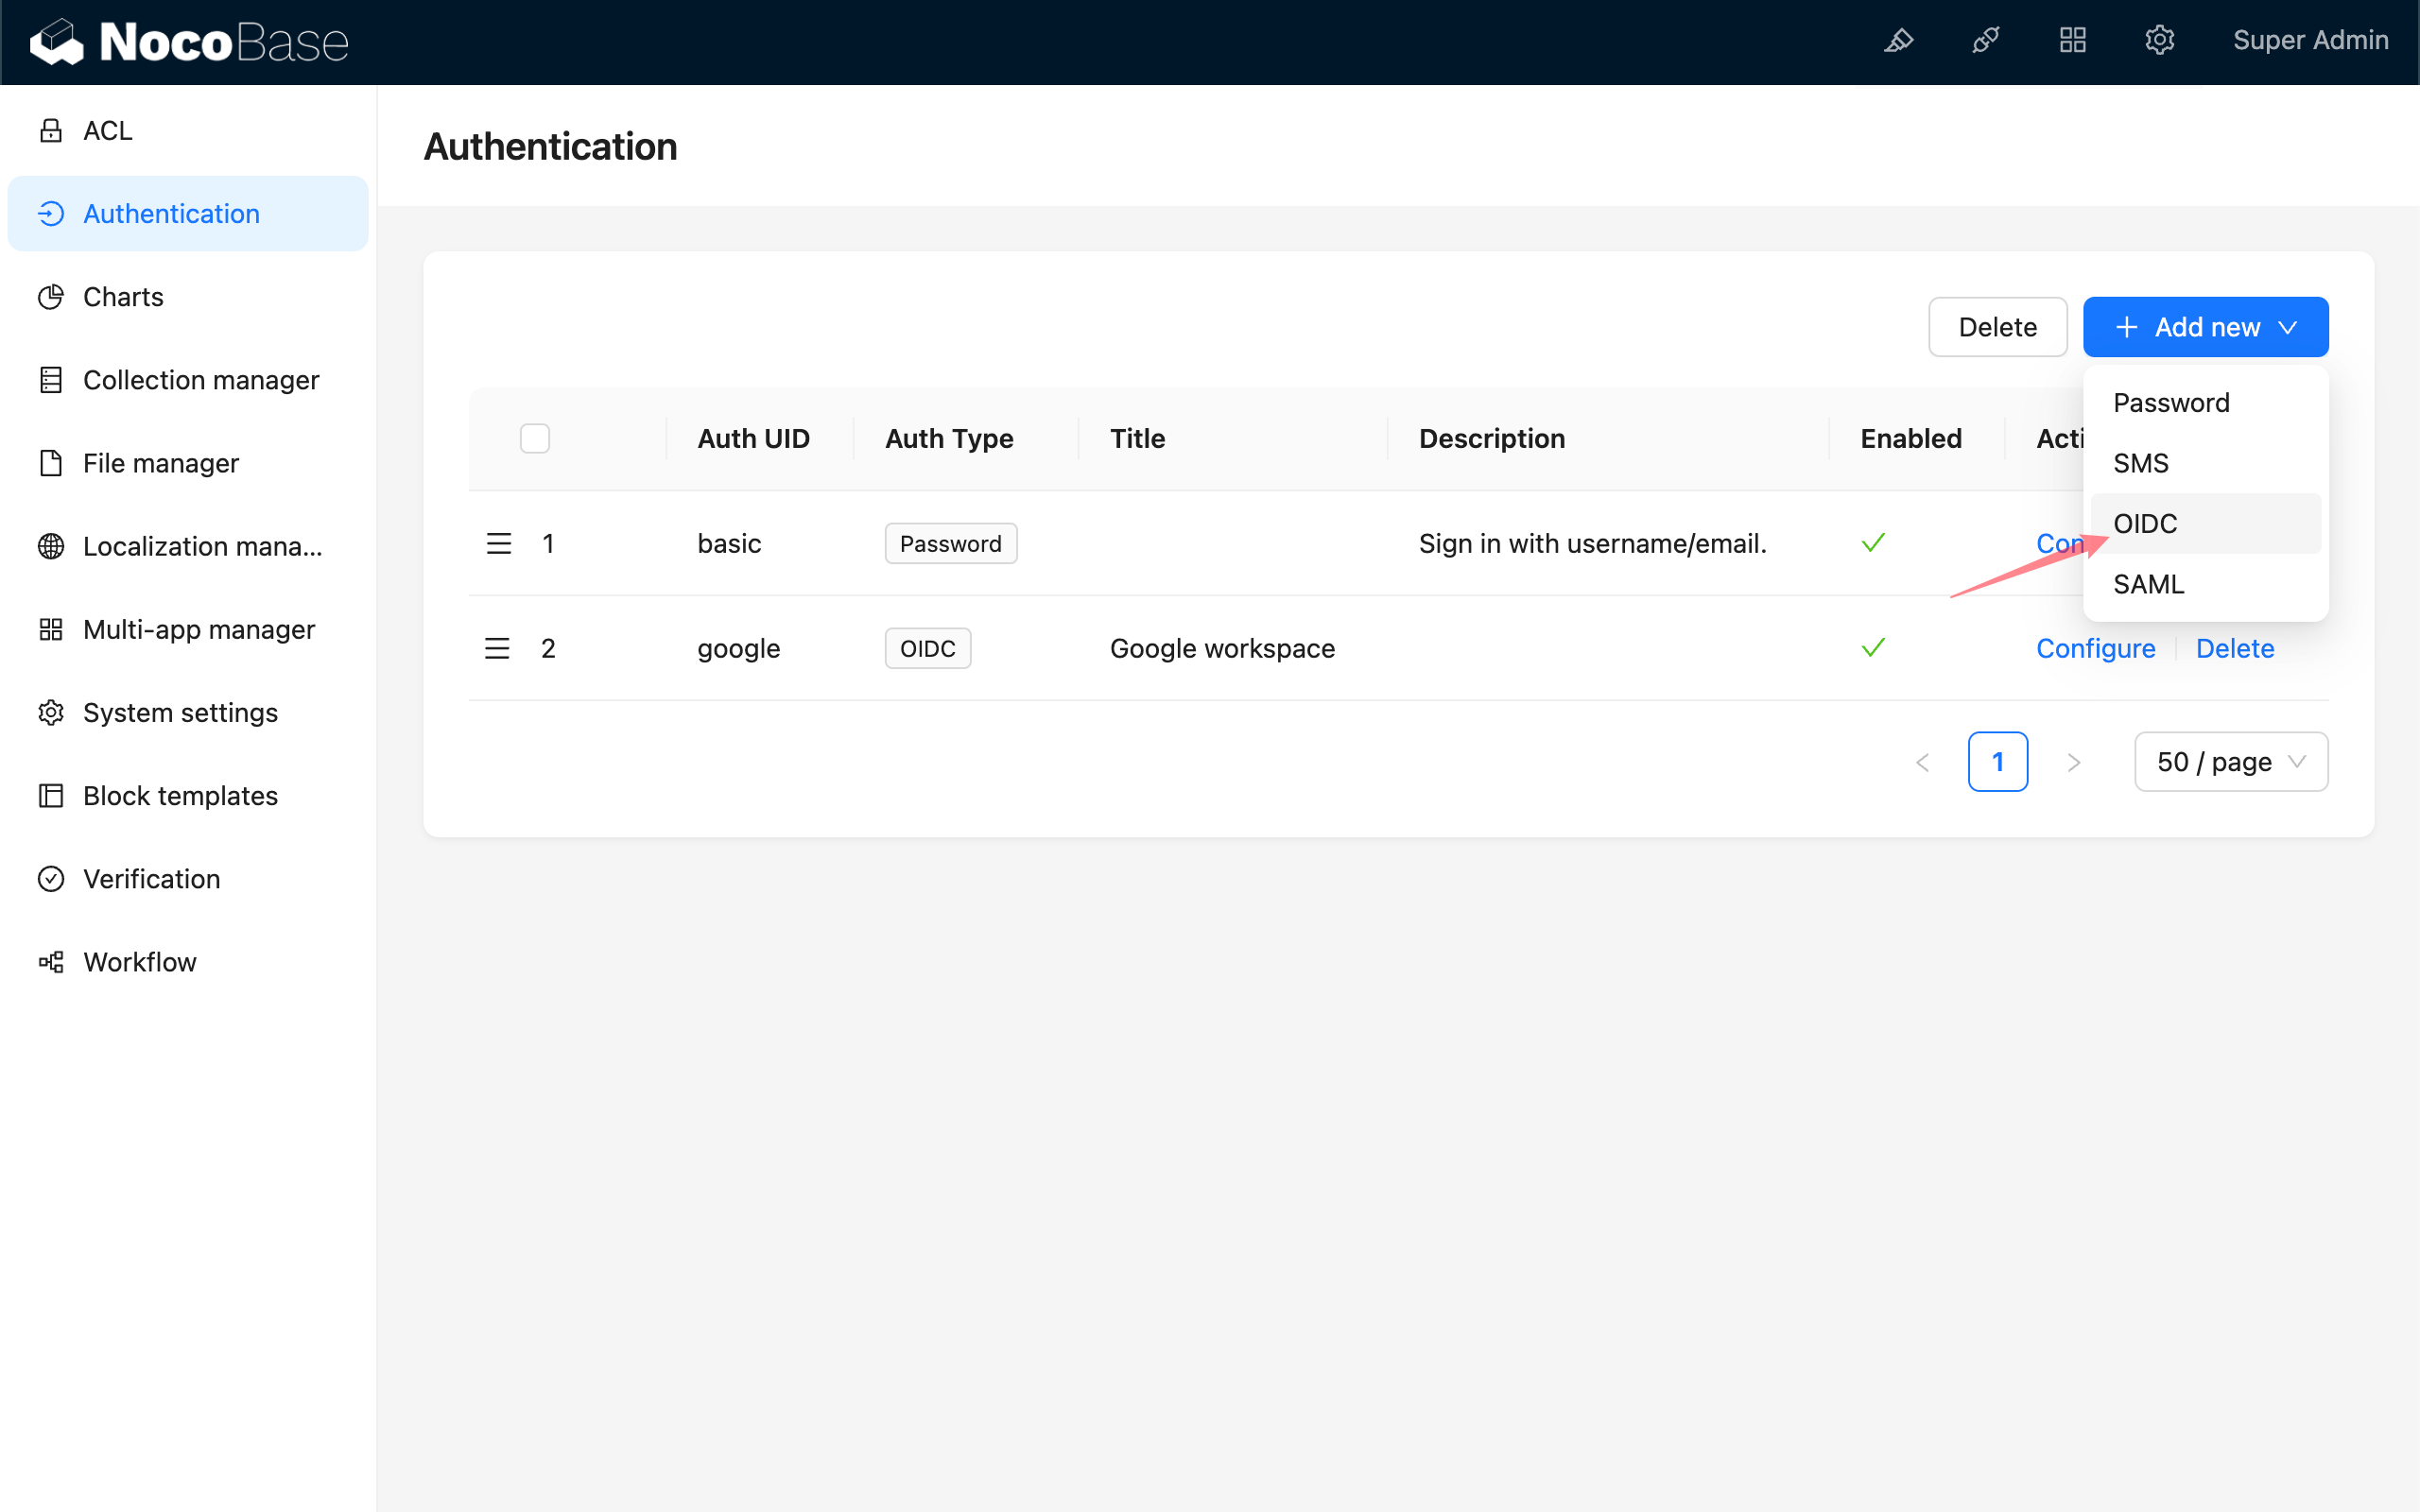Open the Super Admin user menu
This screenshot has height=1512, width=2420.
tap(2310, 41)
